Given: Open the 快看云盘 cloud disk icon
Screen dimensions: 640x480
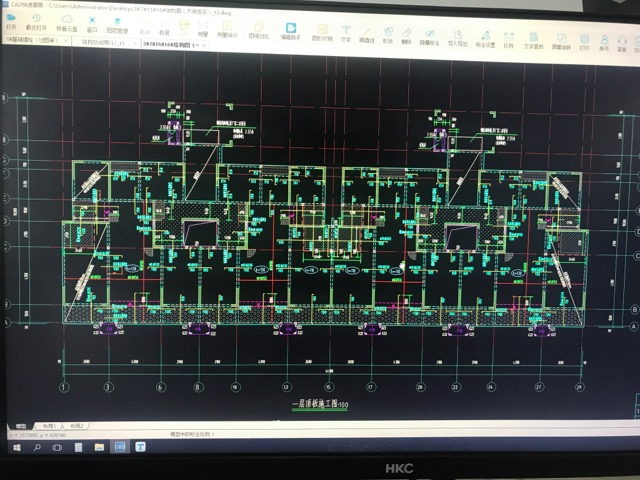Looking at the screenshot, I should 67,23.
